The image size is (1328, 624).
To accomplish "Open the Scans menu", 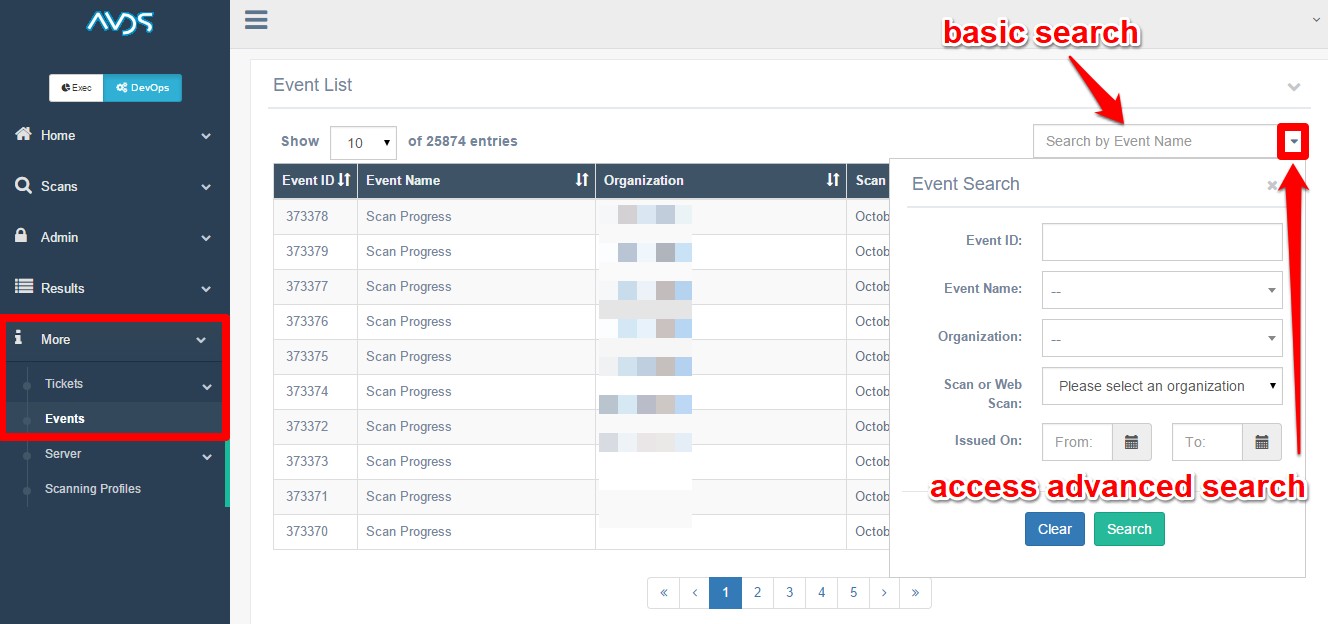I will coord(115,186).
